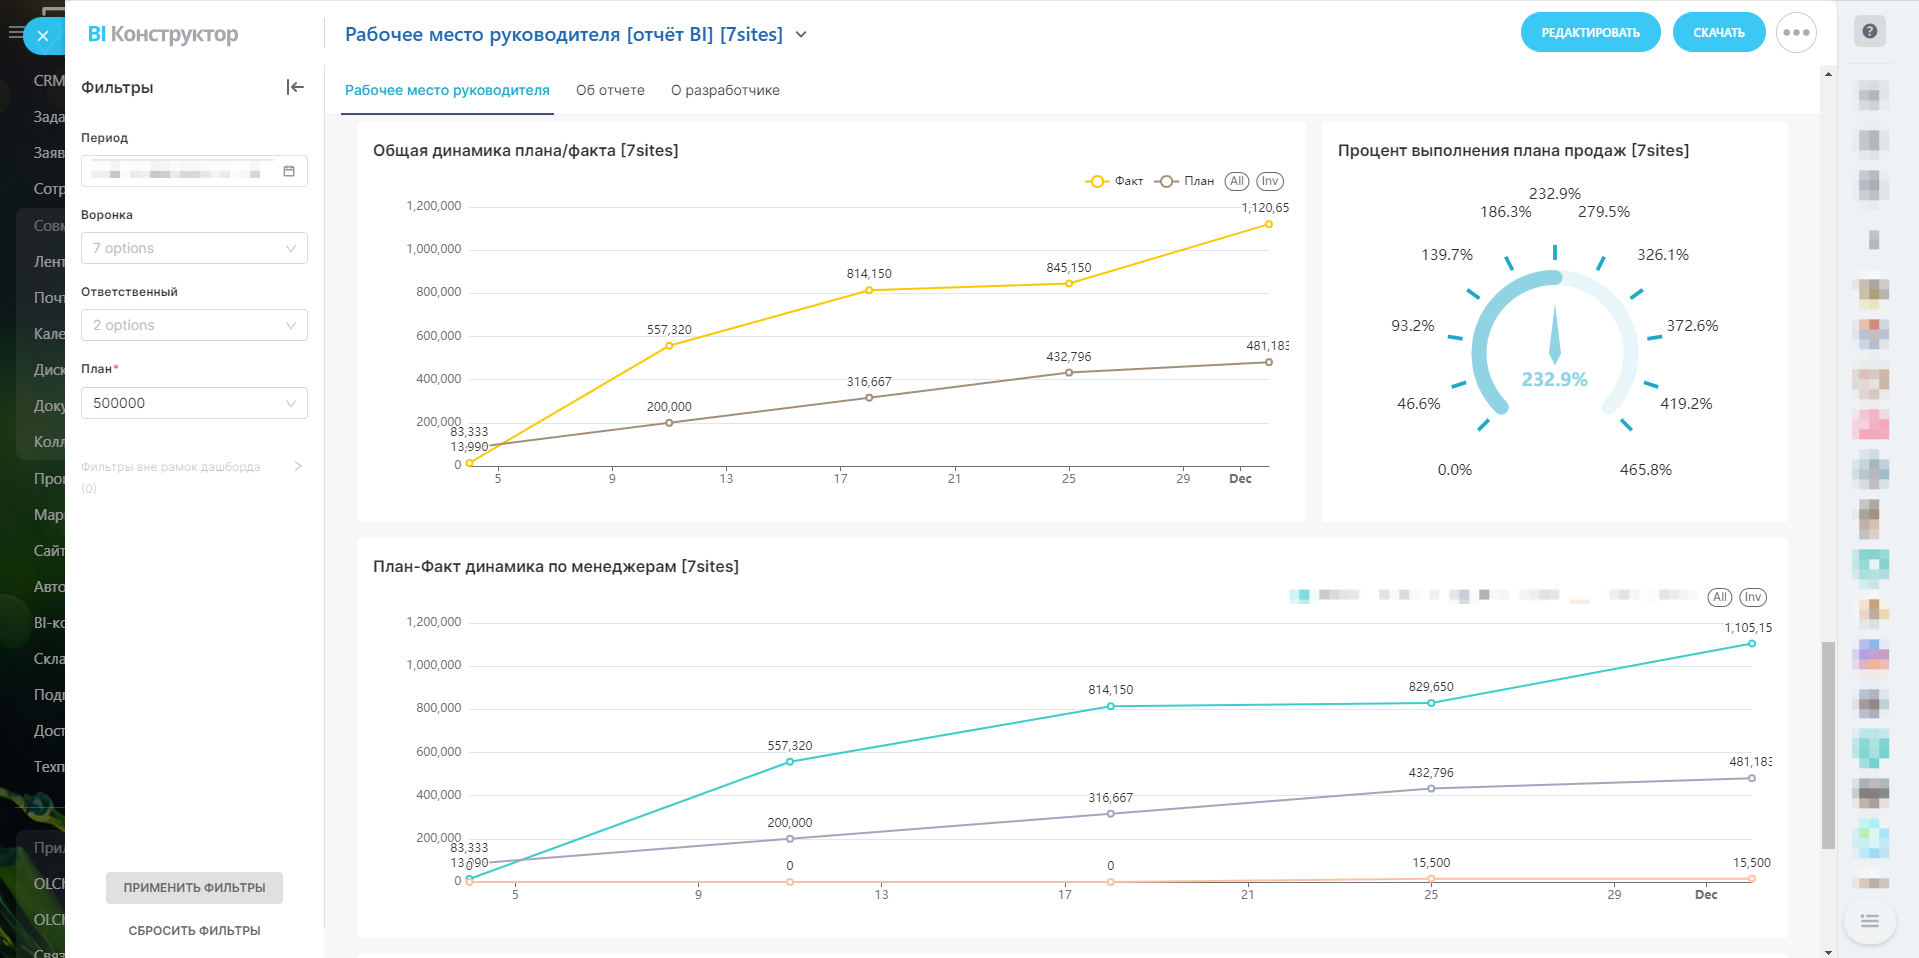Expand the report title dropdown chevron

click(x=801, y=34)
